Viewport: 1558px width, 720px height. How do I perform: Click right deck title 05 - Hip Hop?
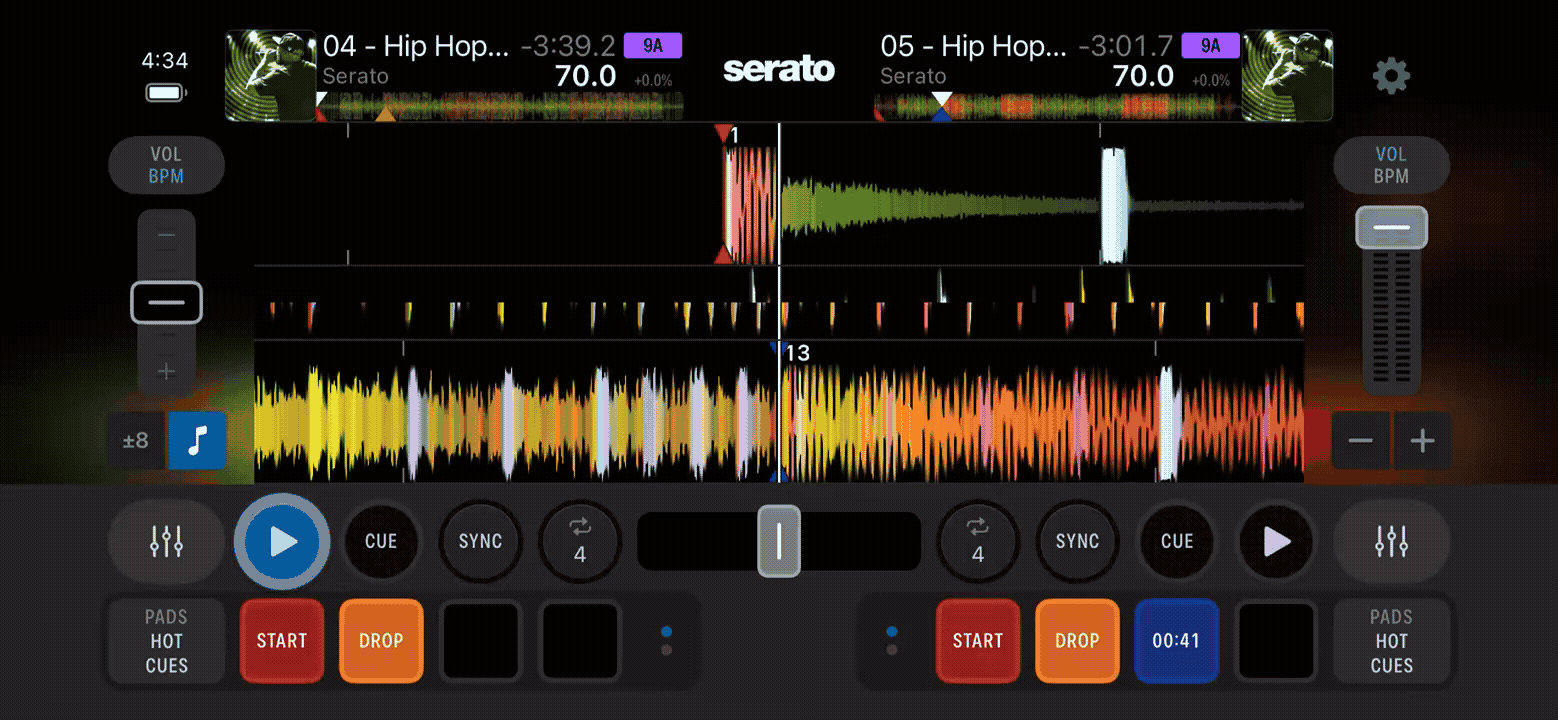(x=974, y=46)
